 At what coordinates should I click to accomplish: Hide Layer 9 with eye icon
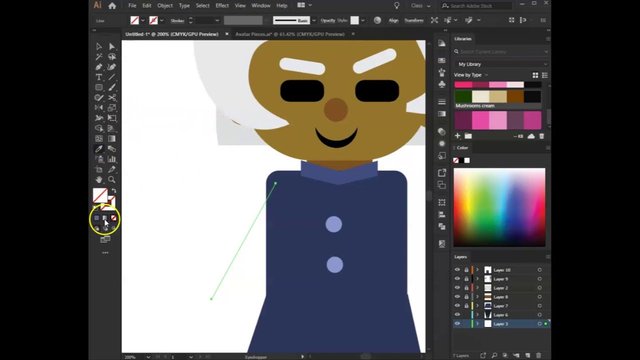tap(457, 279)
